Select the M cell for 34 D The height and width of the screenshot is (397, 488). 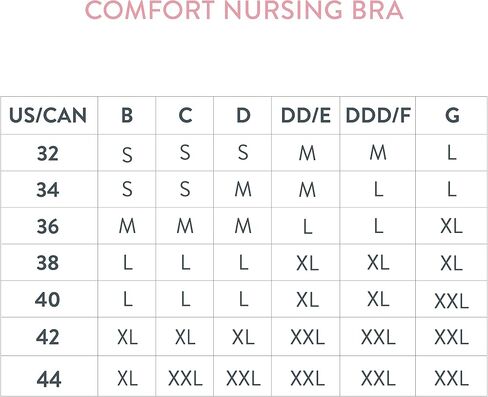click(x=243, y=190)
